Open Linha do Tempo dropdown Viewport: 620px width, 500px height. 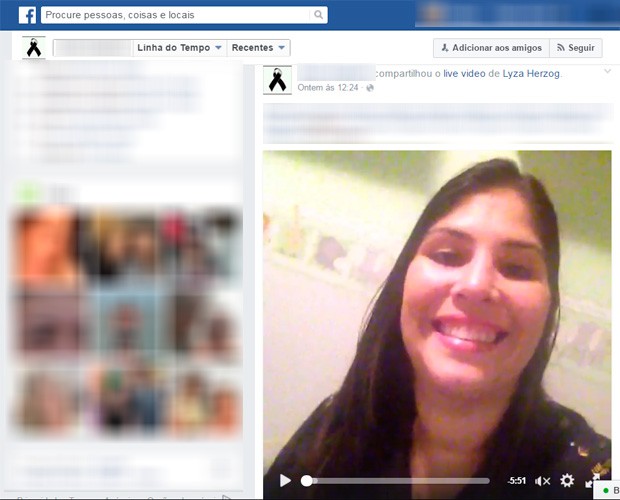pyautogui.click(x=179, y=48)
